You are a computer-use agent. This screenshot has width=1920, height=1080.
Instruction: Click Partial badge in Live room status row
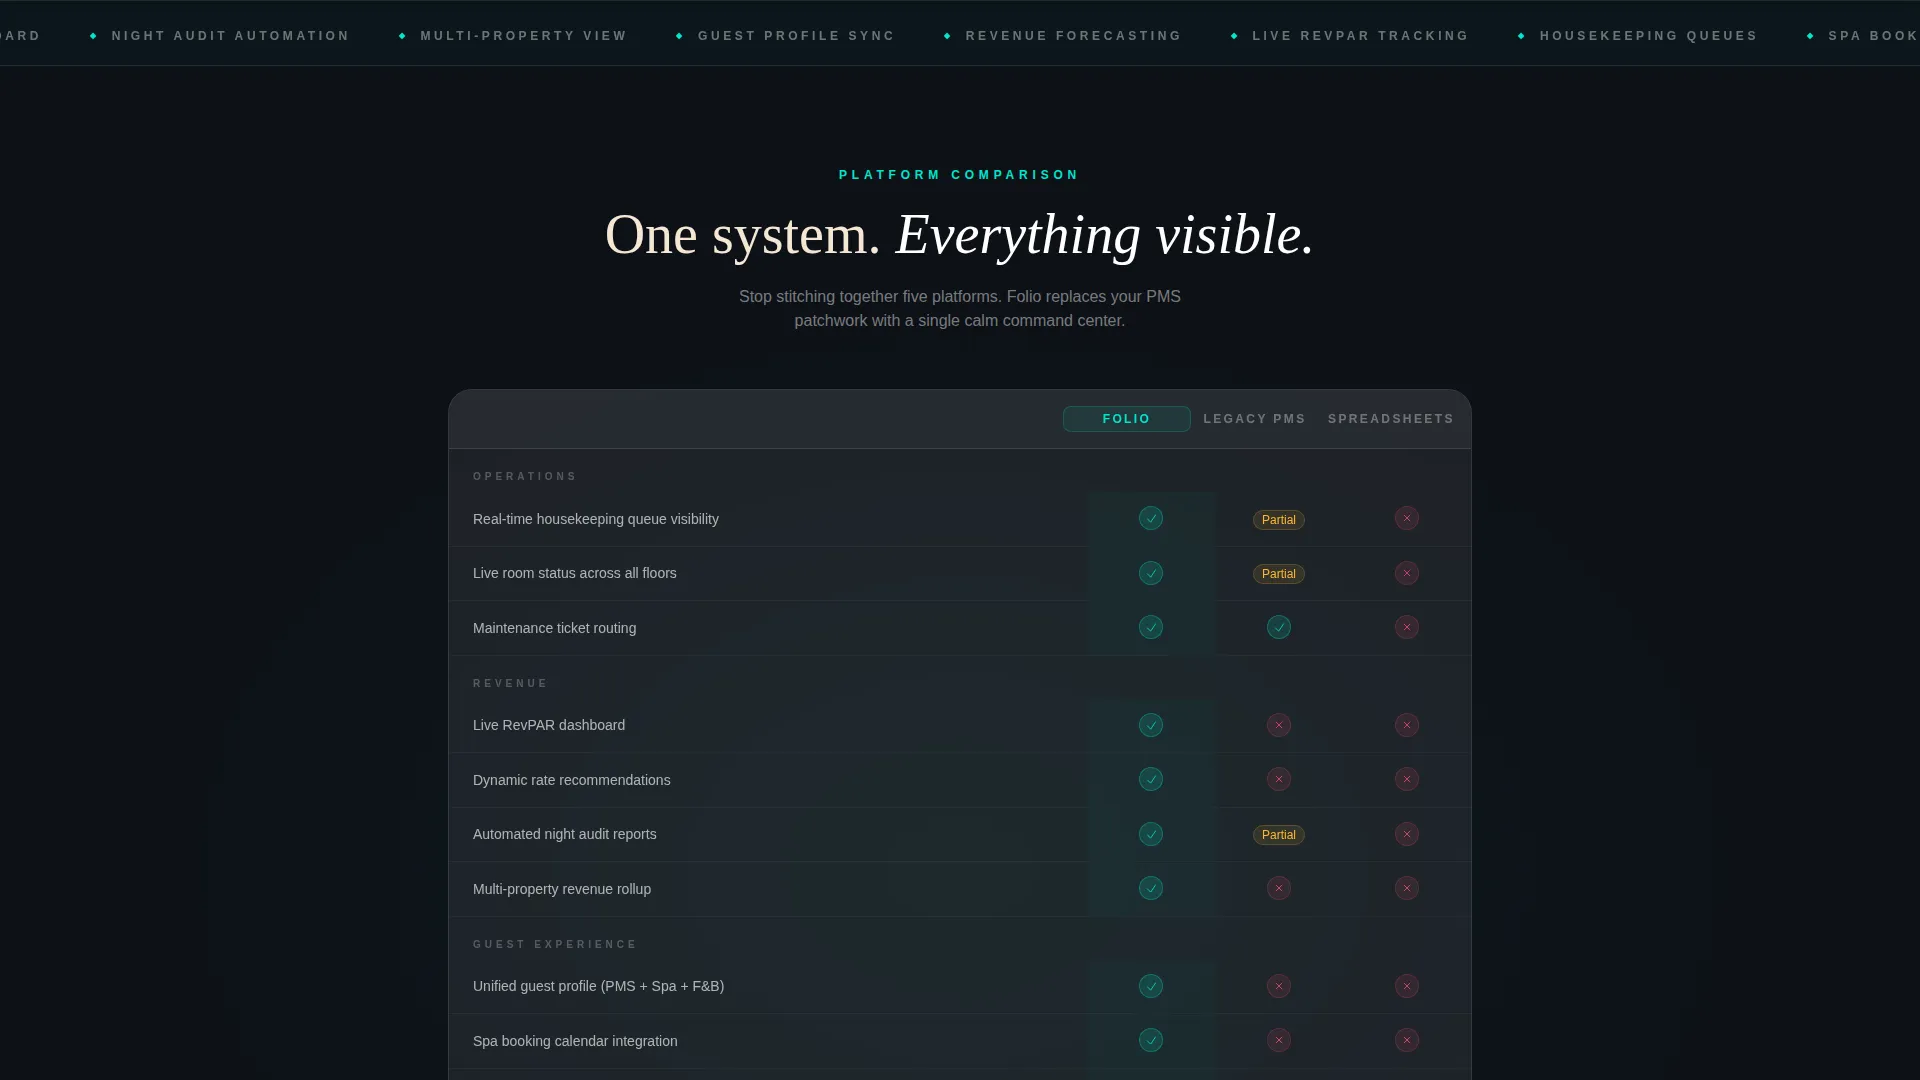(1279, 574)
